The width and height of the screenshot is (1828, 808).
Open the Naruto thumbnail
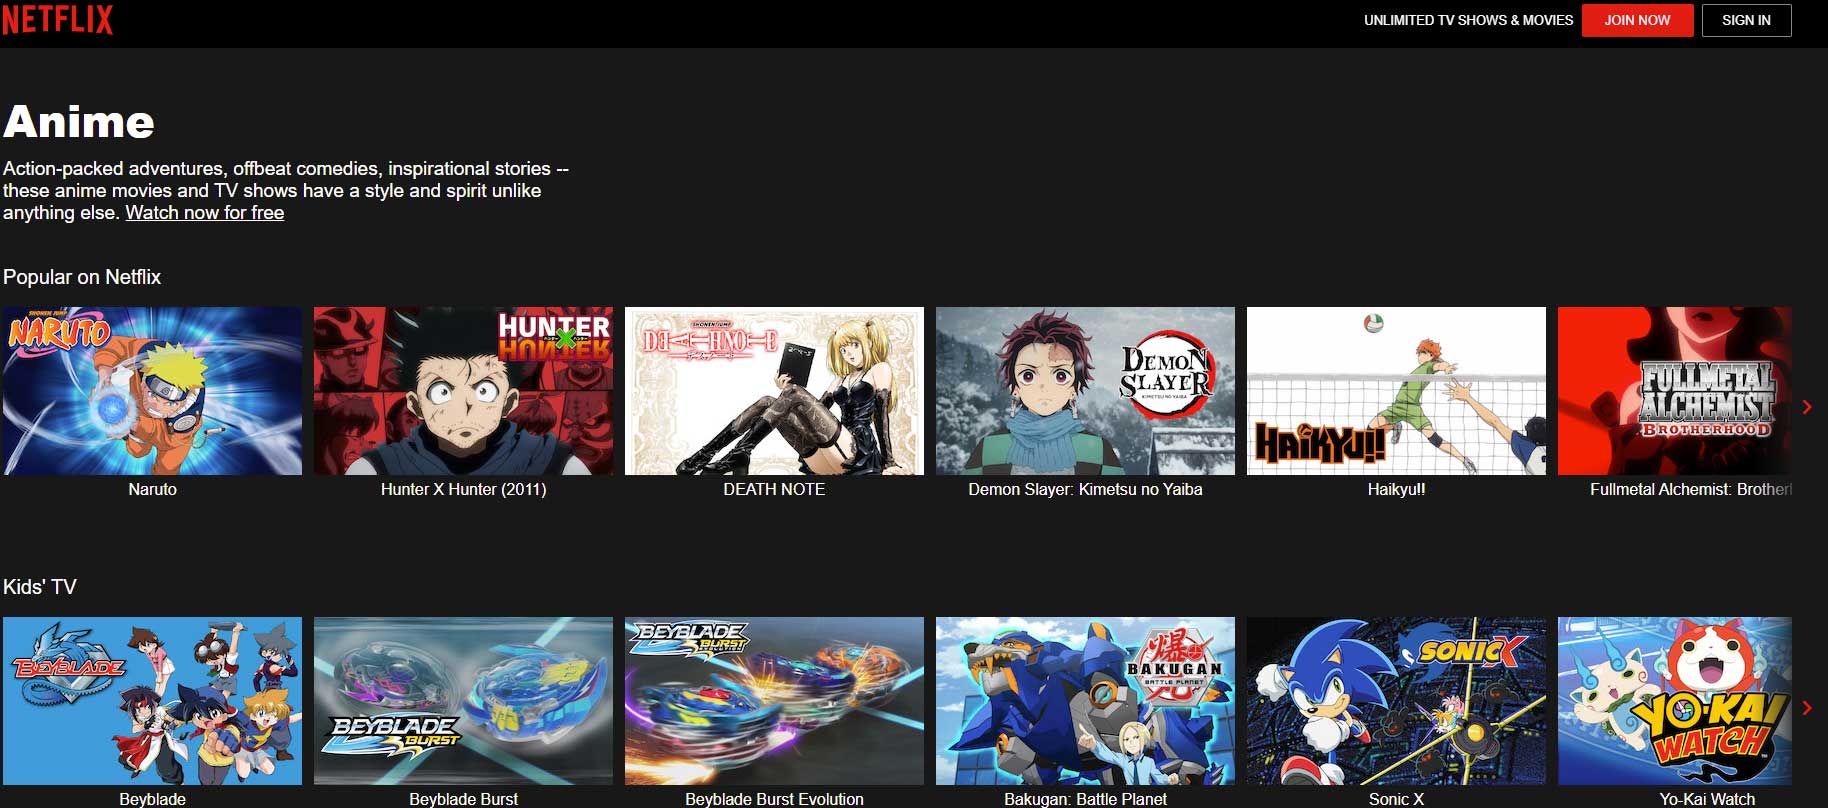pos(152,391)
